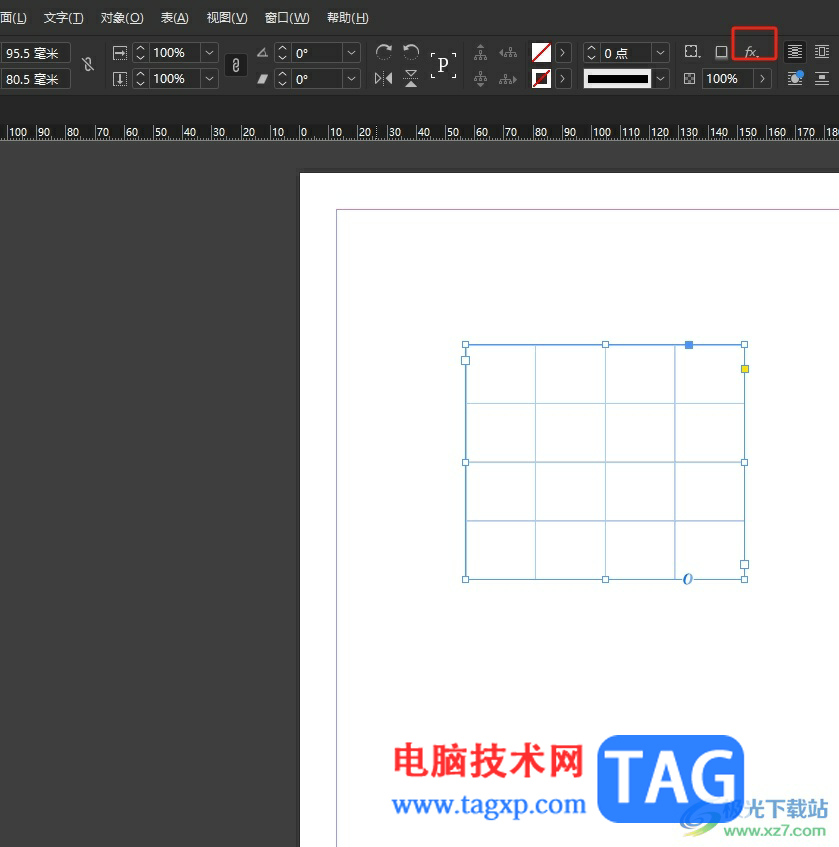Apply drop shadow to the object

click(721, 52)
